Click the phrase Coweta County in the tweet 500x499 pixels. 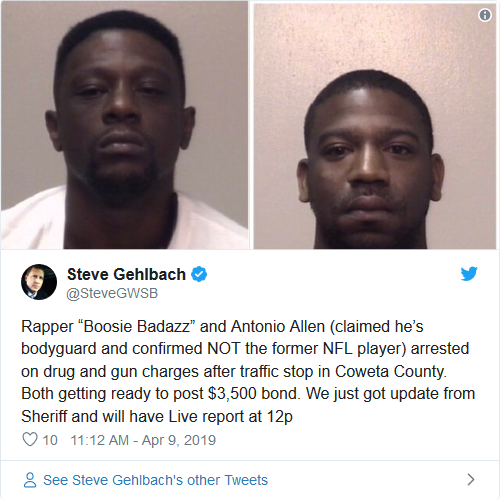(391, 371)
